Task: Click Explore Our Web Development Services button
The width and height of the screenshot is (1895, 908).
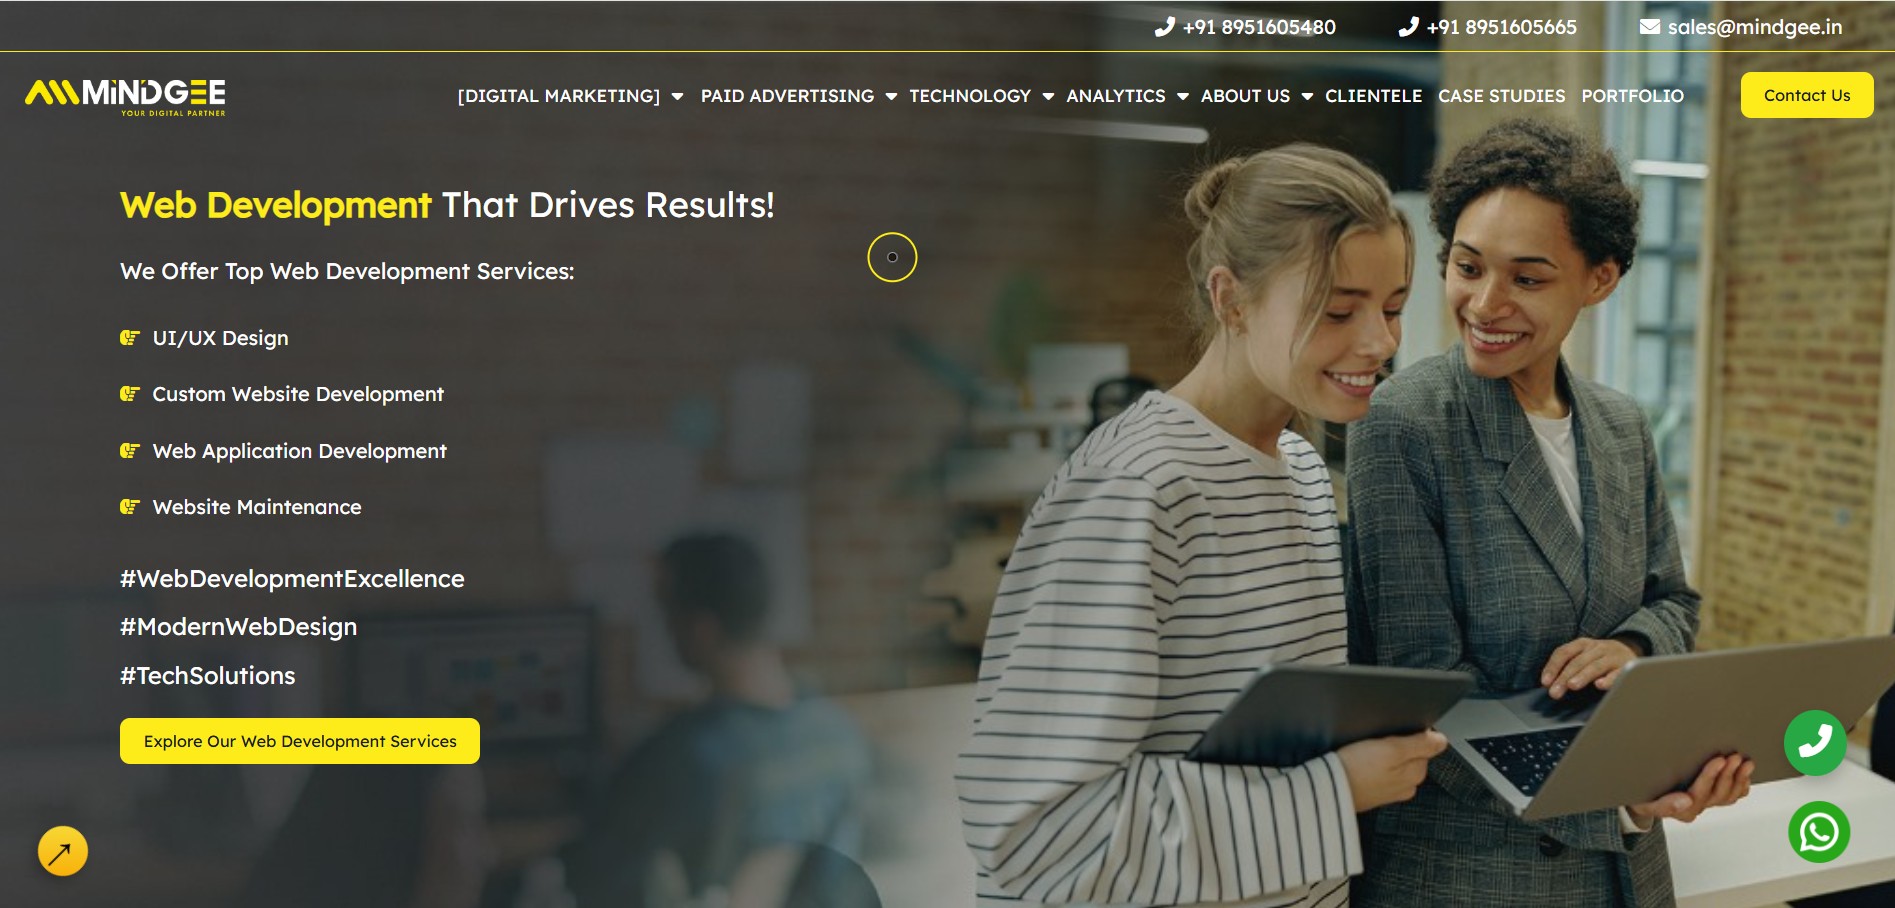Action: pos(299,741)
